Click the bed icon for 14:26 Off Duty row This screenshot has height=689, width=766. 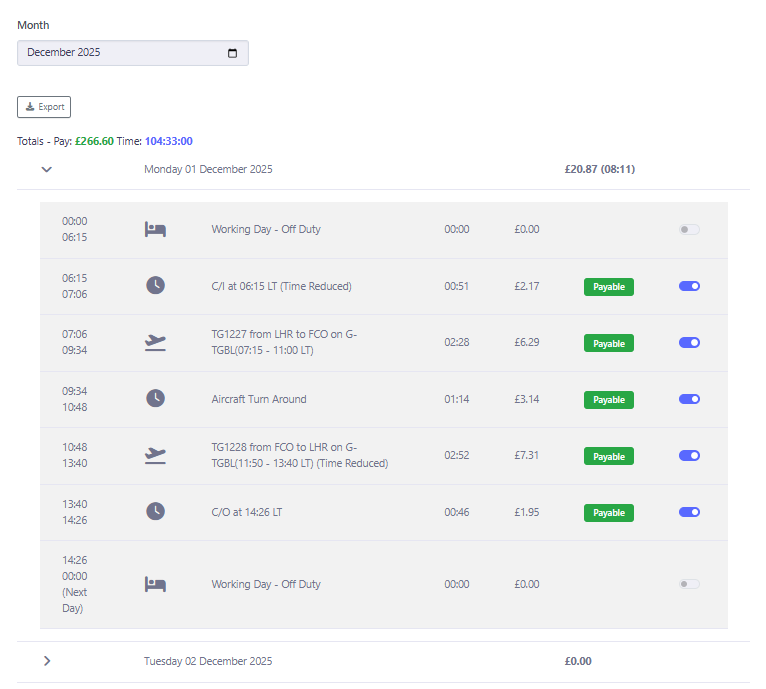pyautogui.click(x=155, y=584)
